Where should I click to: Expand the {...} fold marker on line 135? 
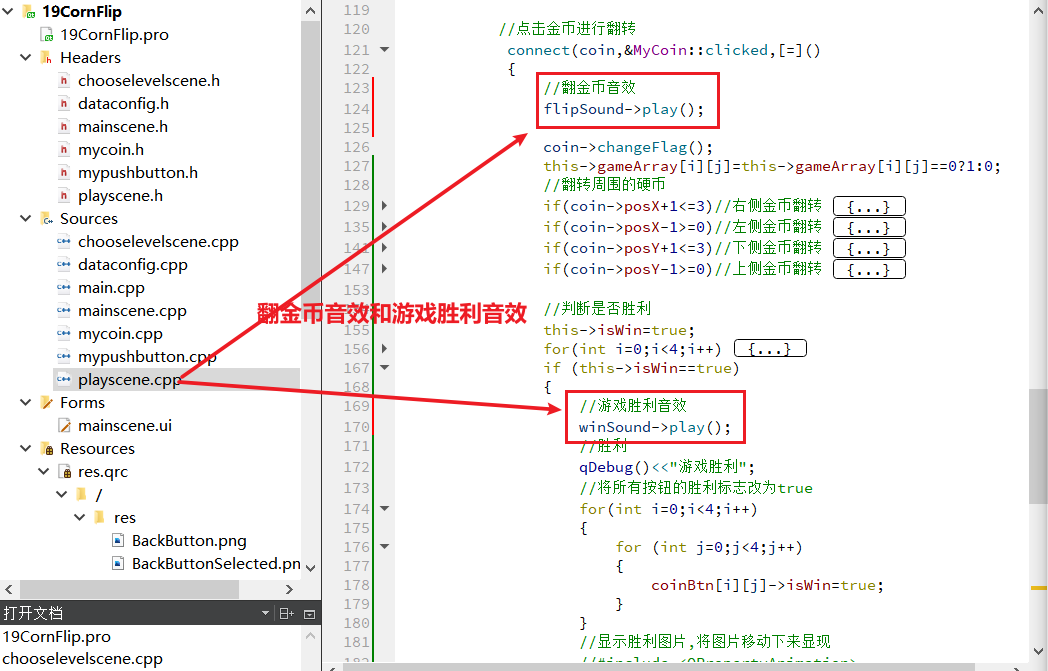[869, 227]
